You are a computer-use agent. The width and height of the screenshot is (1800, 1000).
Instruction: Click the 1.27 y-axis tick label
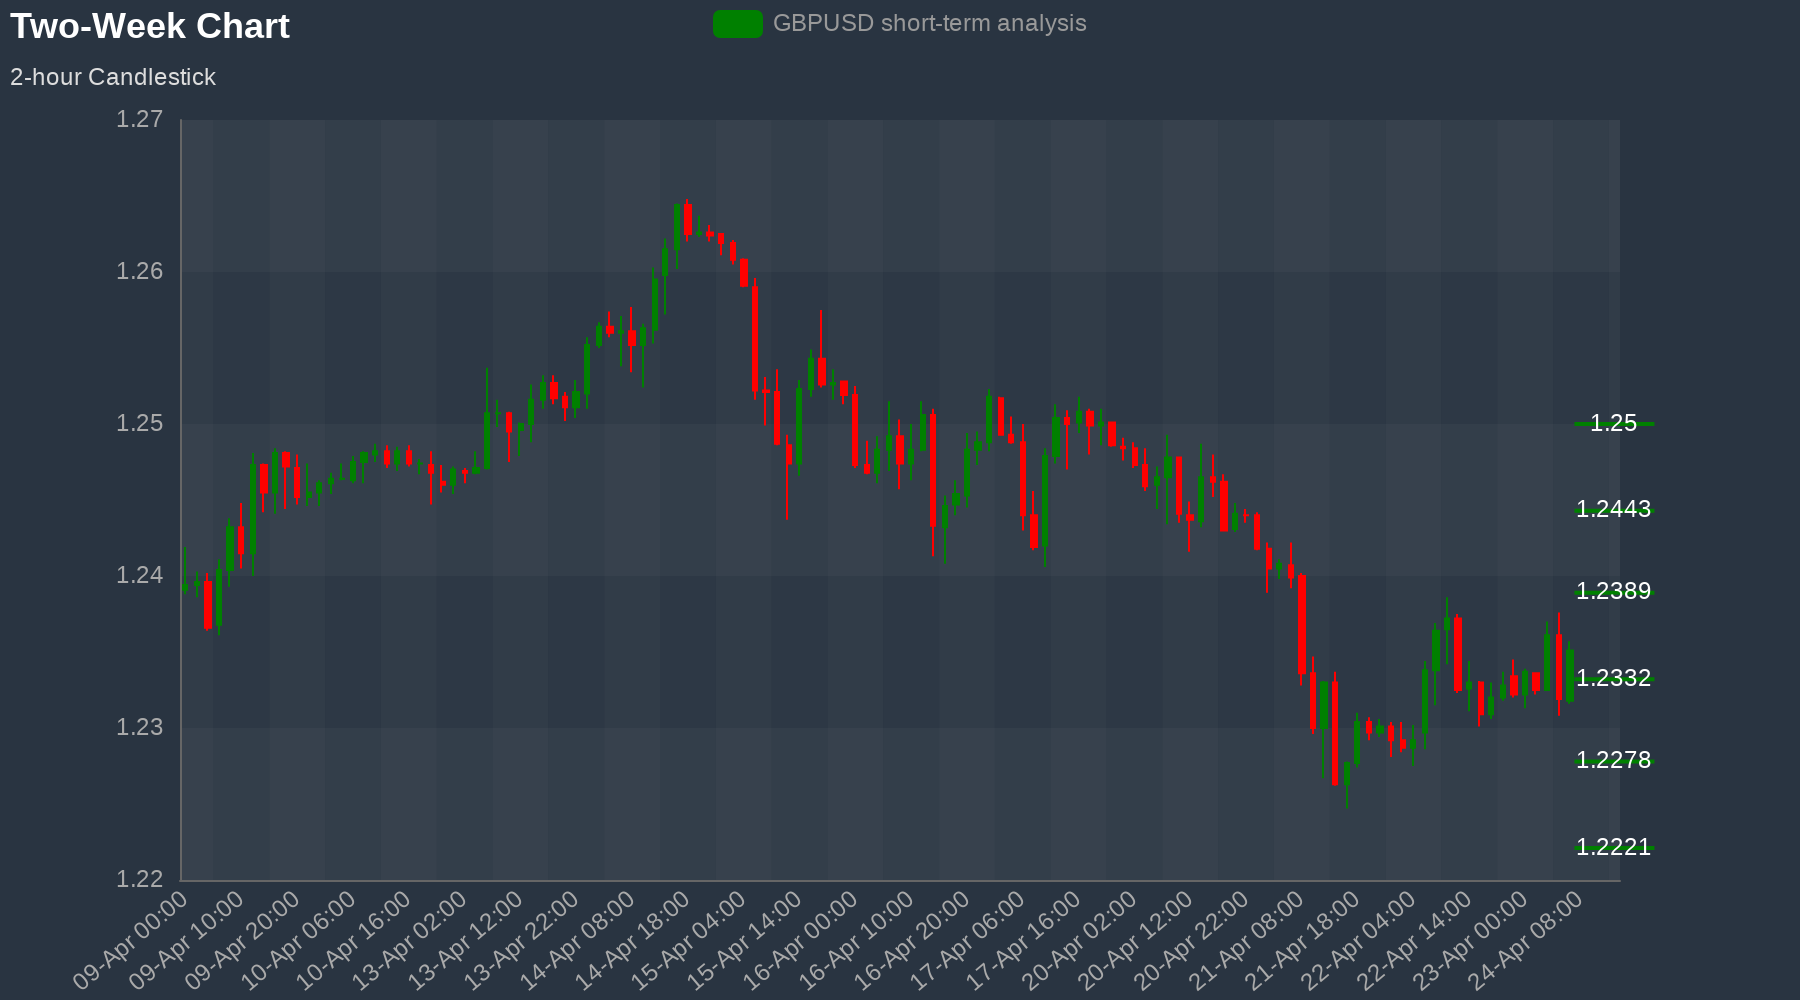139,120
